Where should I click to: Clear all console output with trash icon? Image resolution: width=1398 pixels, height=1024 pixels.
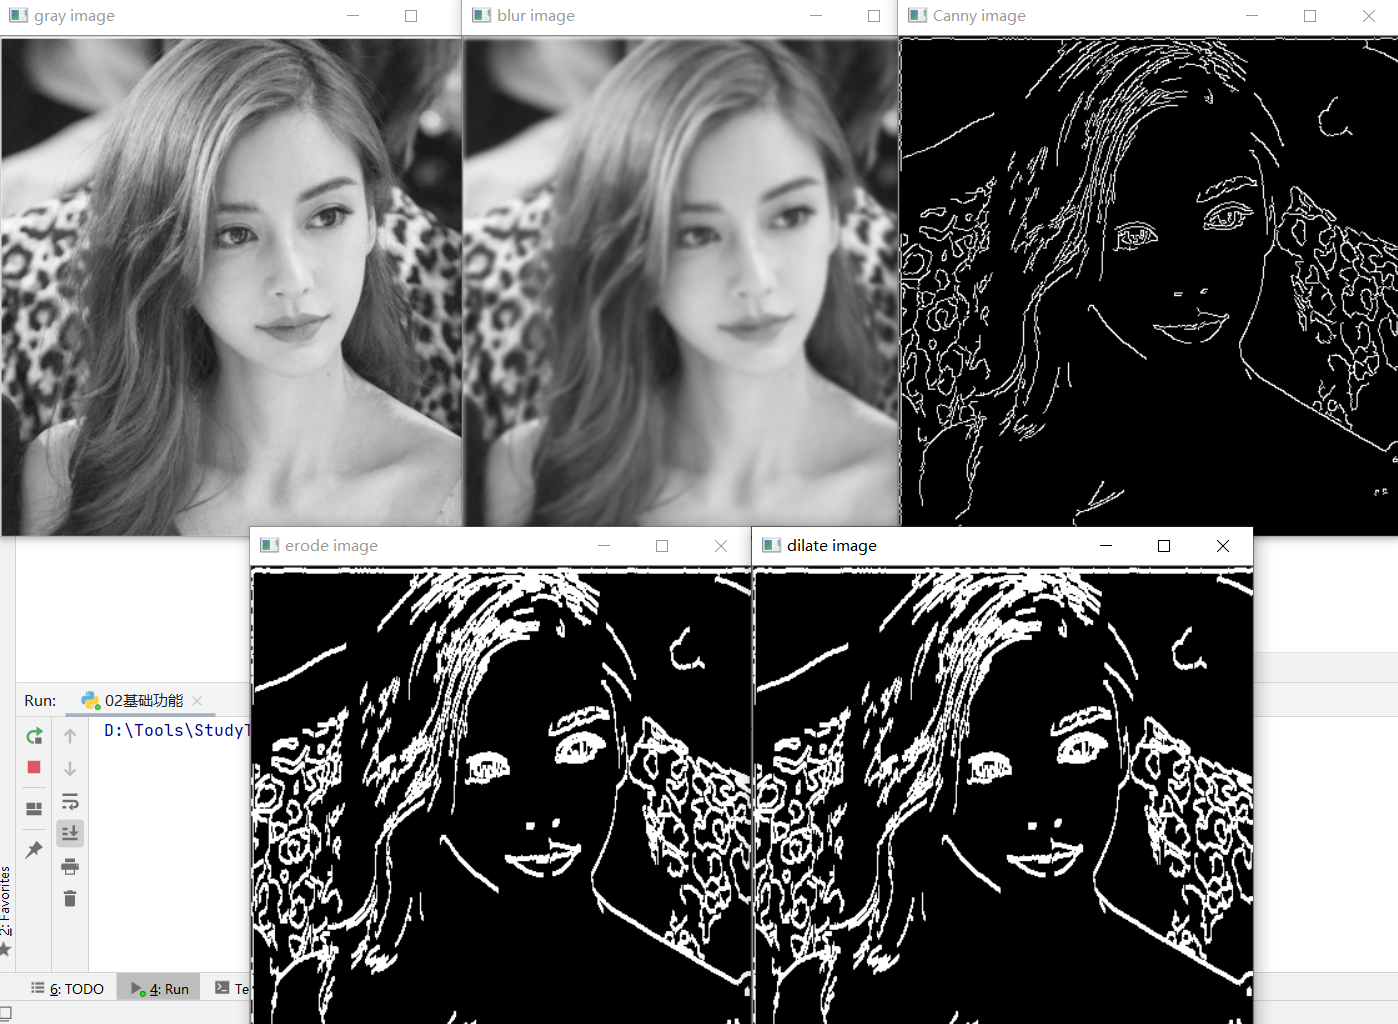tap(70, 898)
